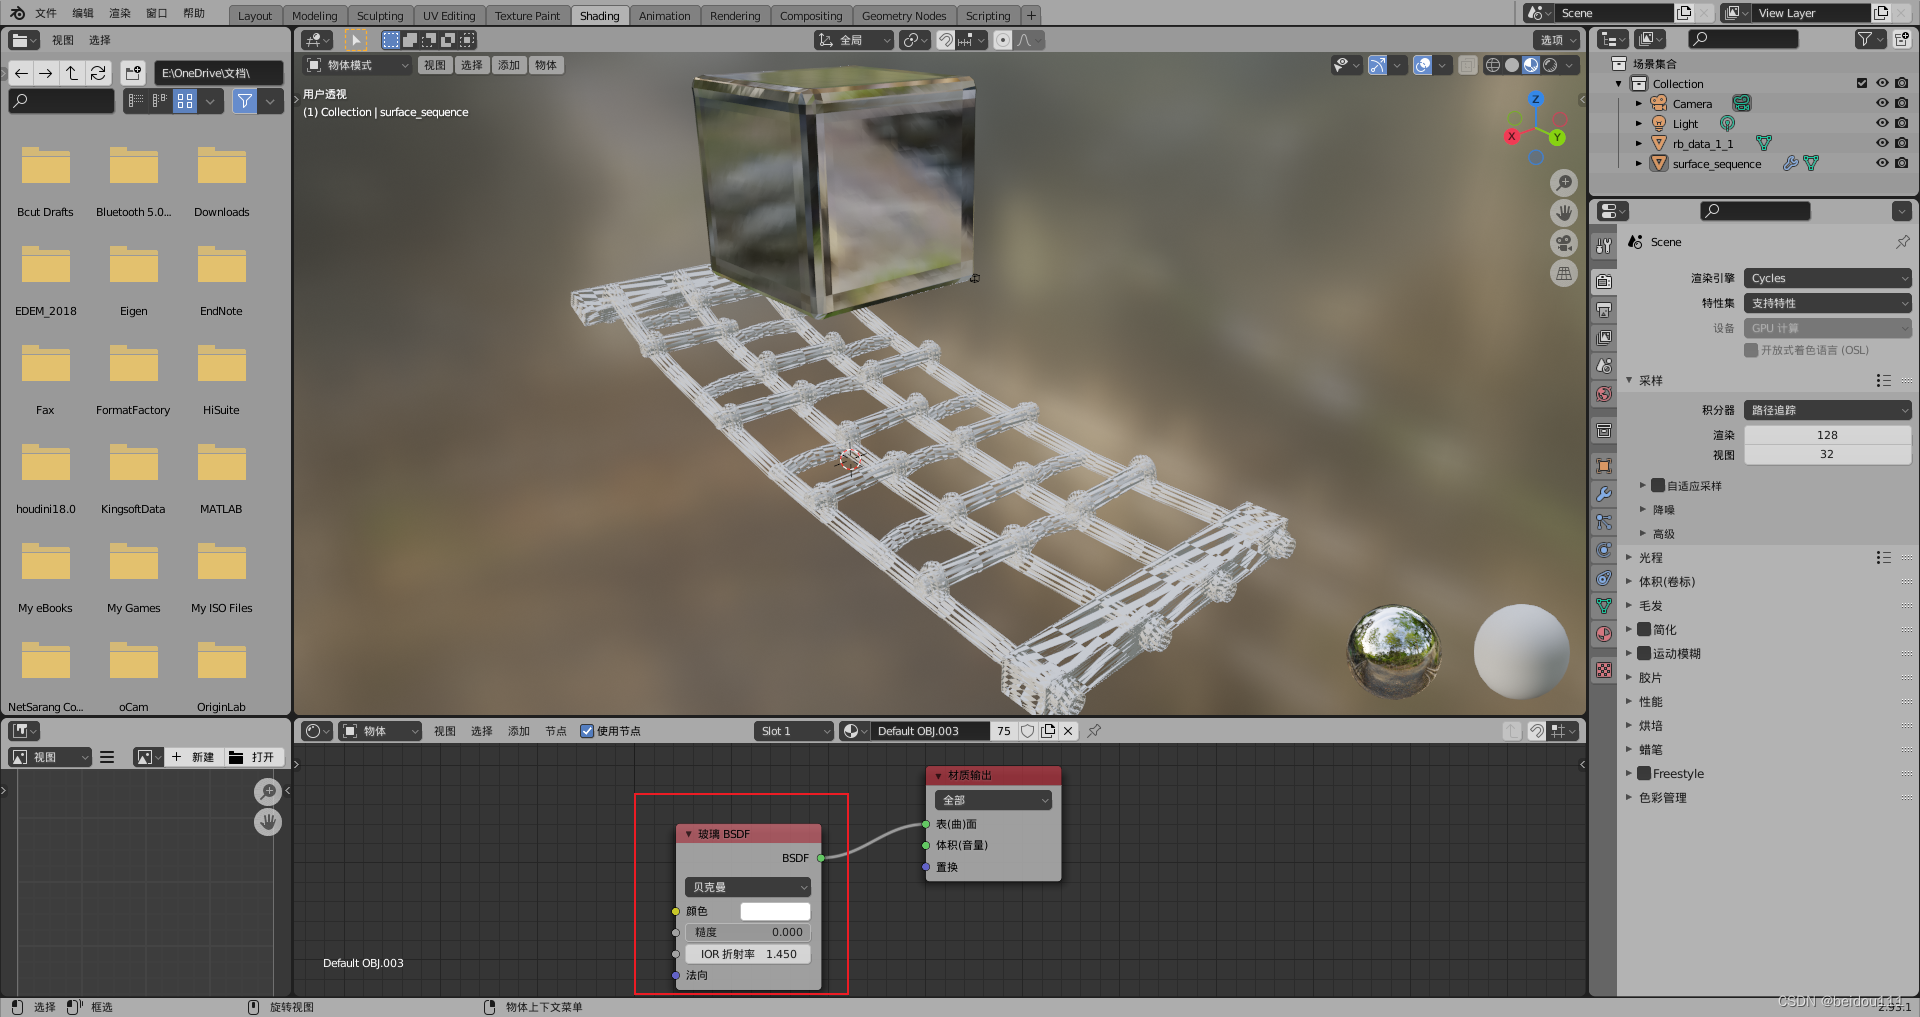Expand the Light Paths (光程) panel
This screenshot has width=1920, height=1017.
1650,558
